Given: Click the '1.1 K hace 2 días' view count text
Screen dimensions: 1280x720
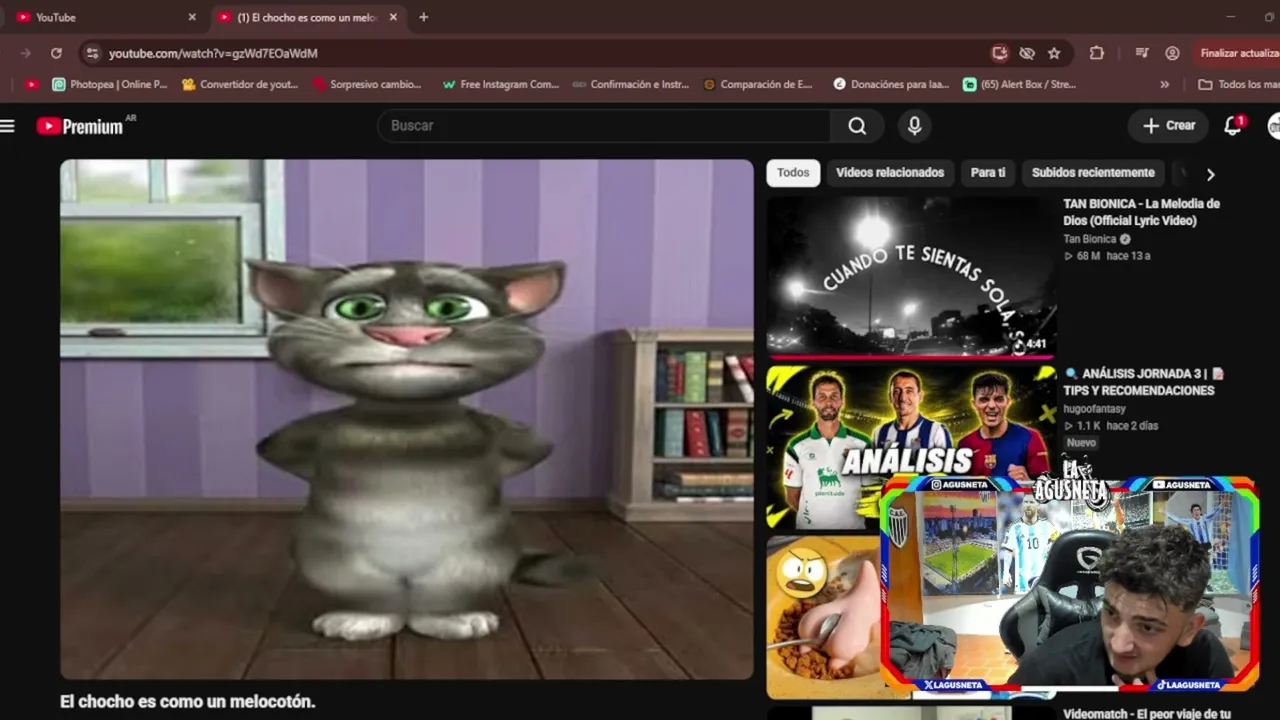Looking at the screenshot, I should (1111, 426).
